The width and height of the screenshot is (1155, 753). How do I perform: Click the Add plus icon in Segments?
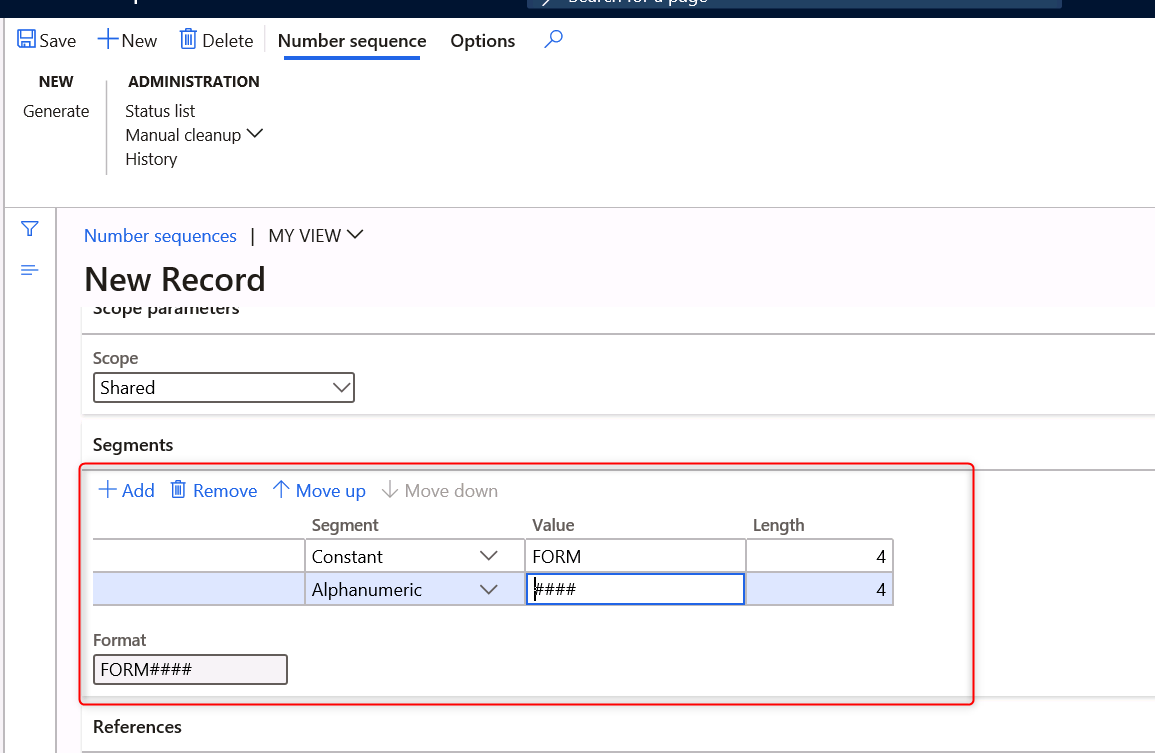coord(108,490)
